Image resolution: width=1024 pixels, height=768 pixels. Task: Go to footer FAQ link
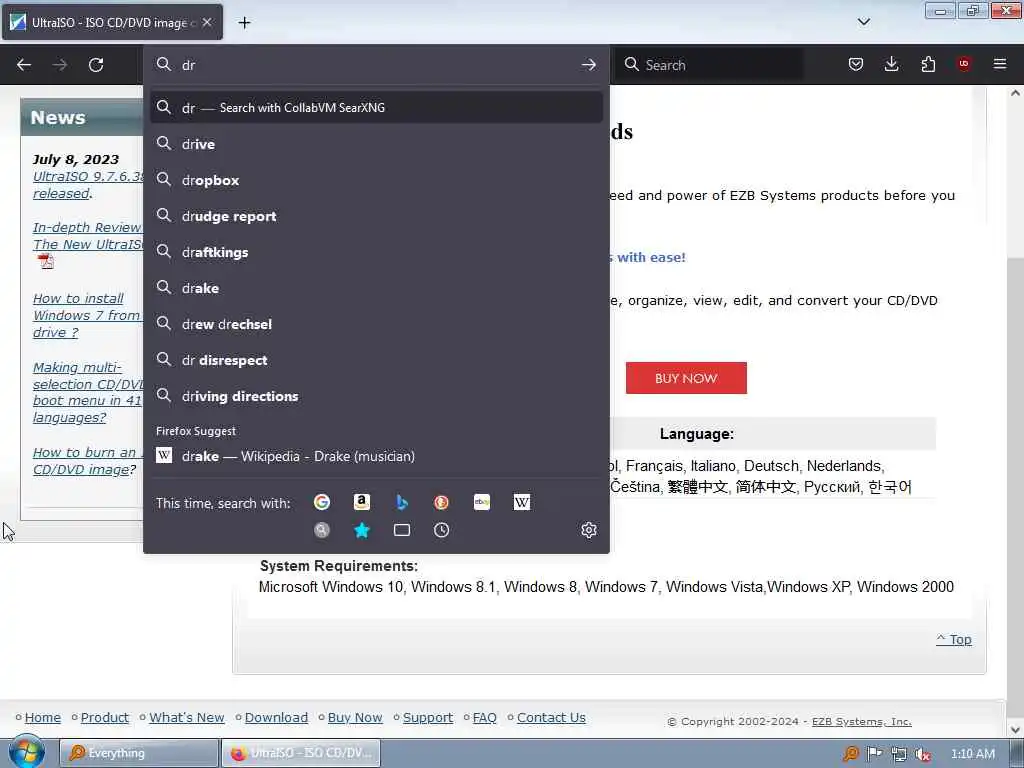485,718
